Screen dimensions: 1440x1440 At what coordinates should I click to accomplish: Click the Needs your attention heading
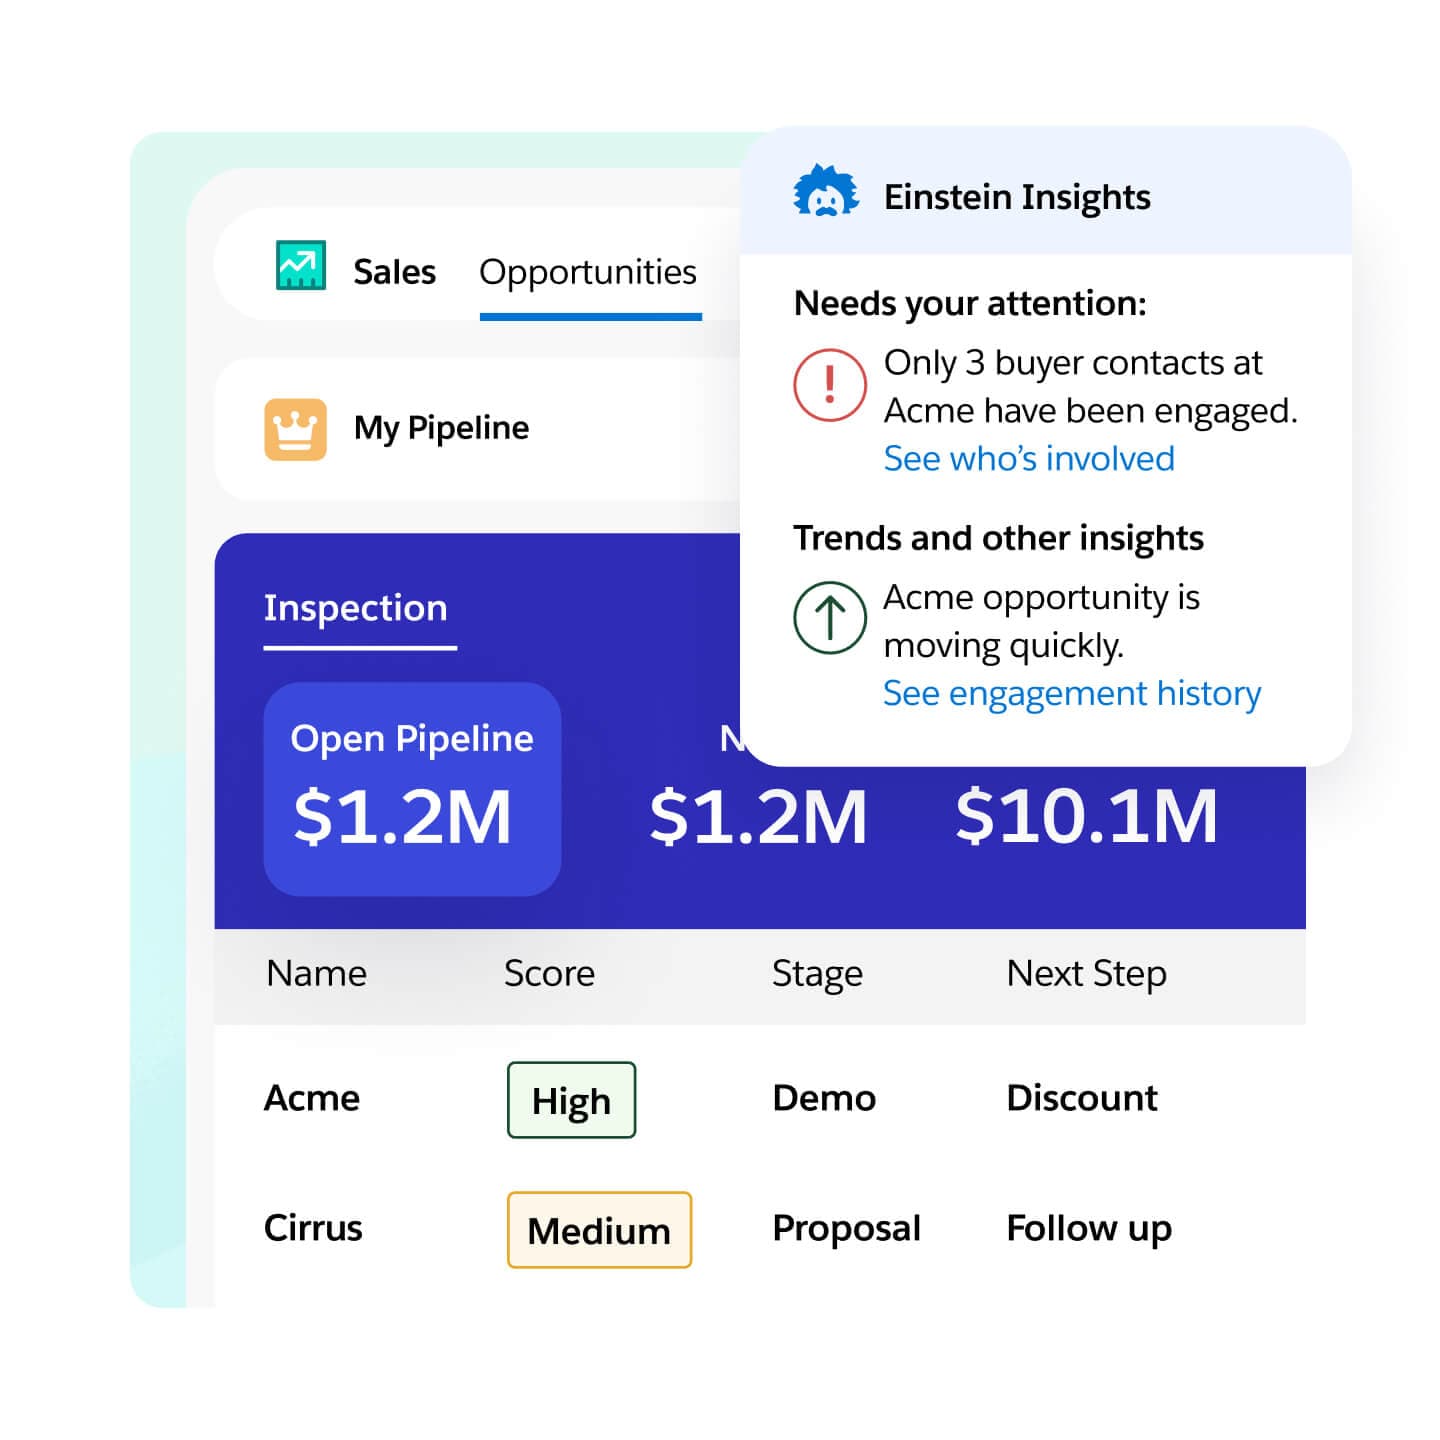pos(970,303)
